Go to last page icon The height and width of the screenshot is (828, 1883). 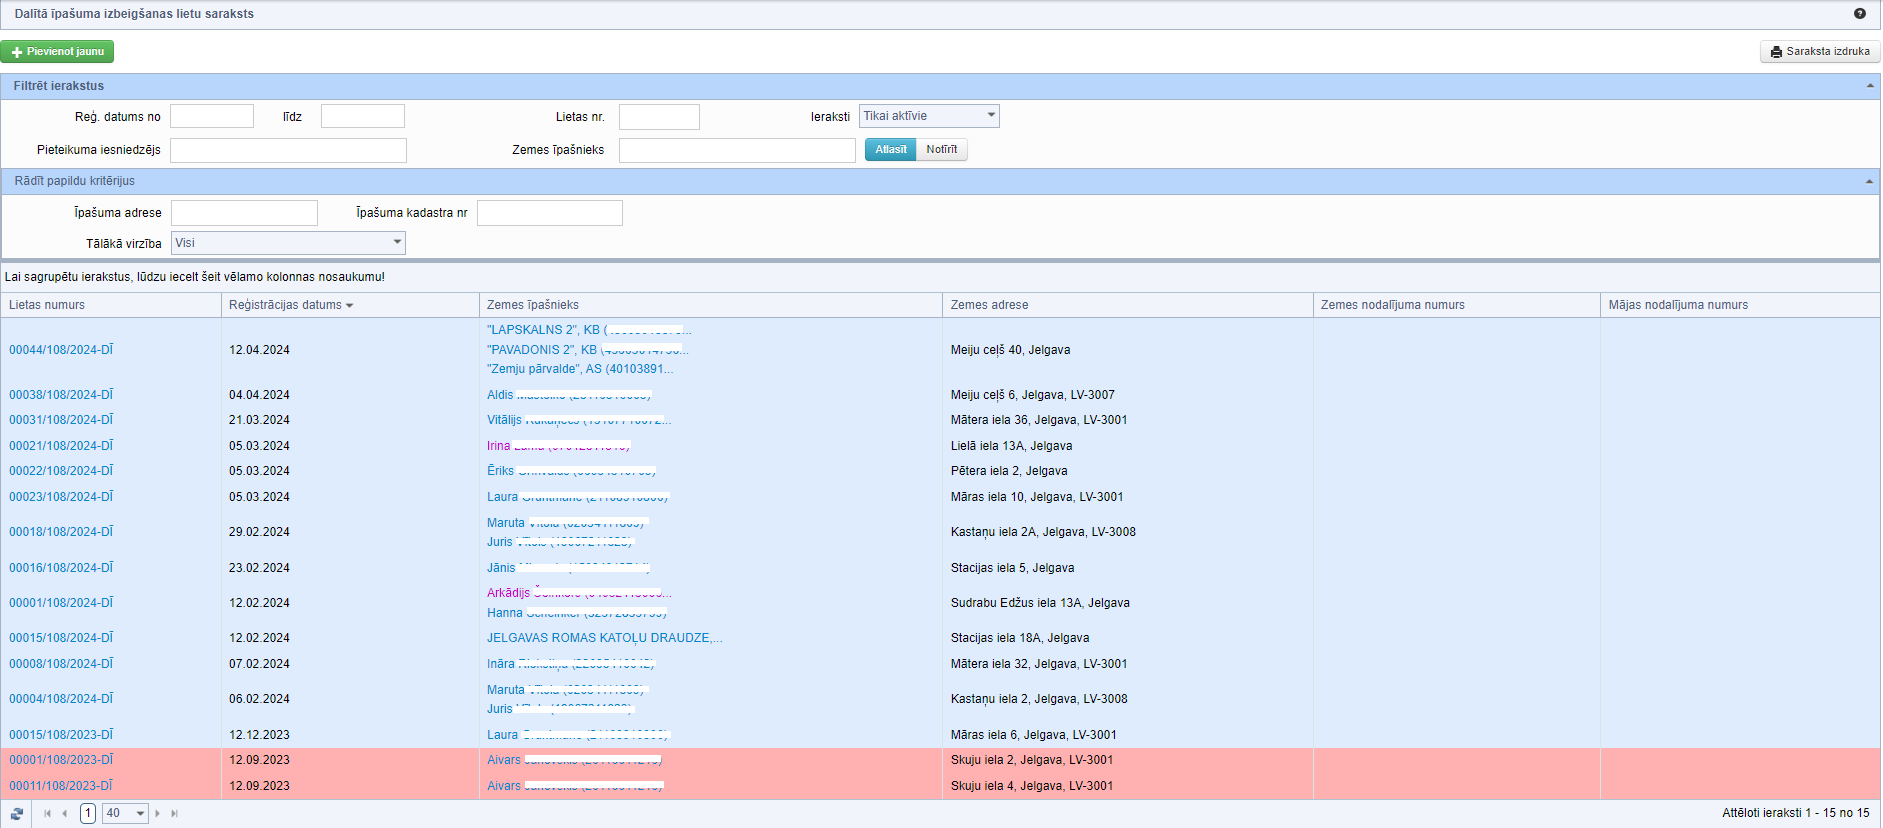[175, 814]
